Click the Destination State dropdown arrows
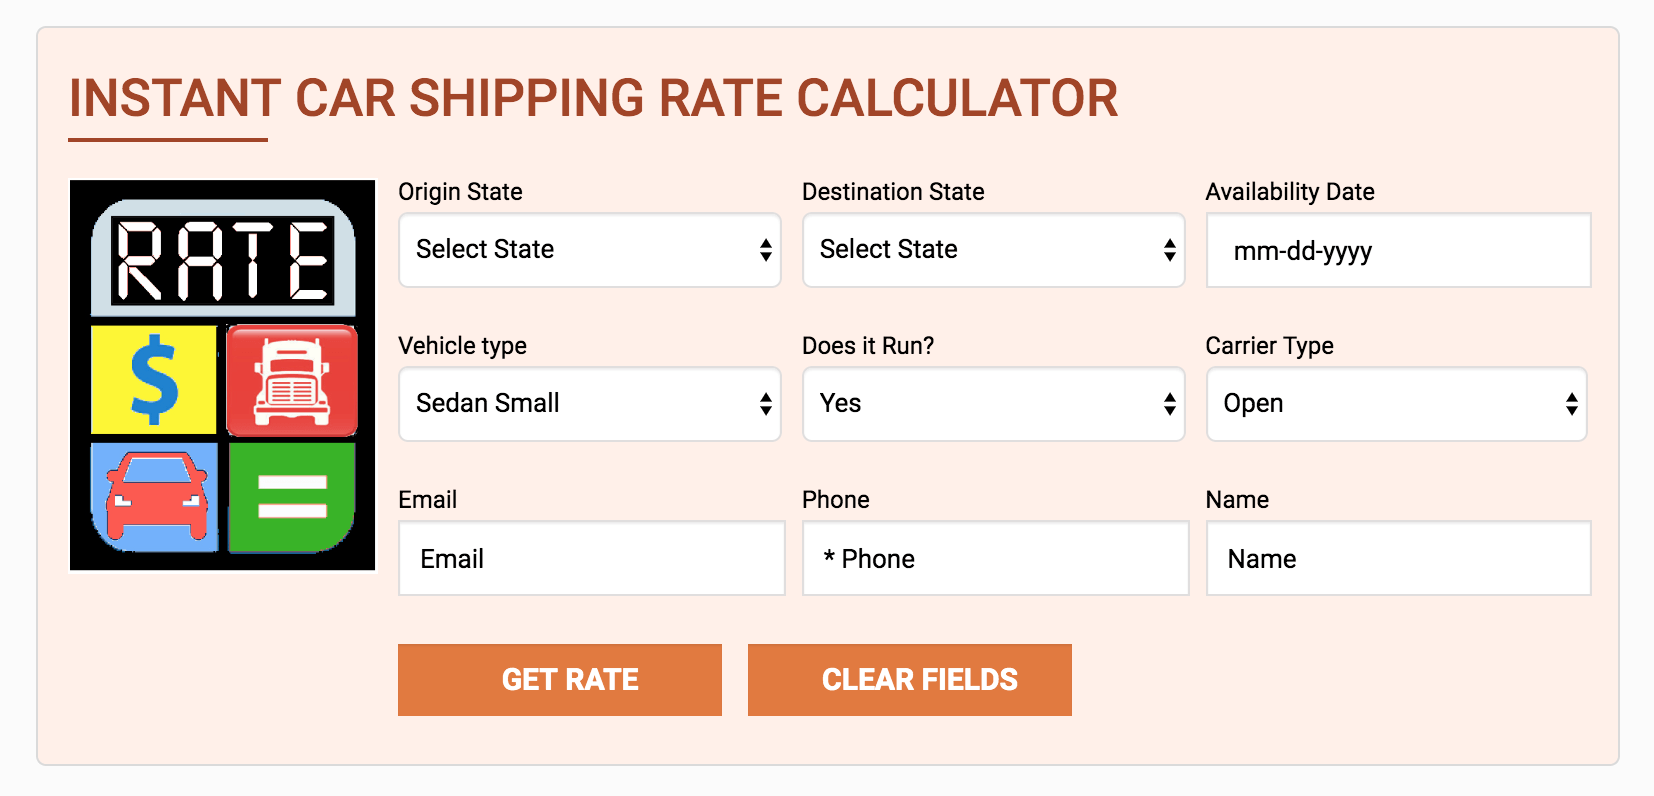 [1170, 250]
